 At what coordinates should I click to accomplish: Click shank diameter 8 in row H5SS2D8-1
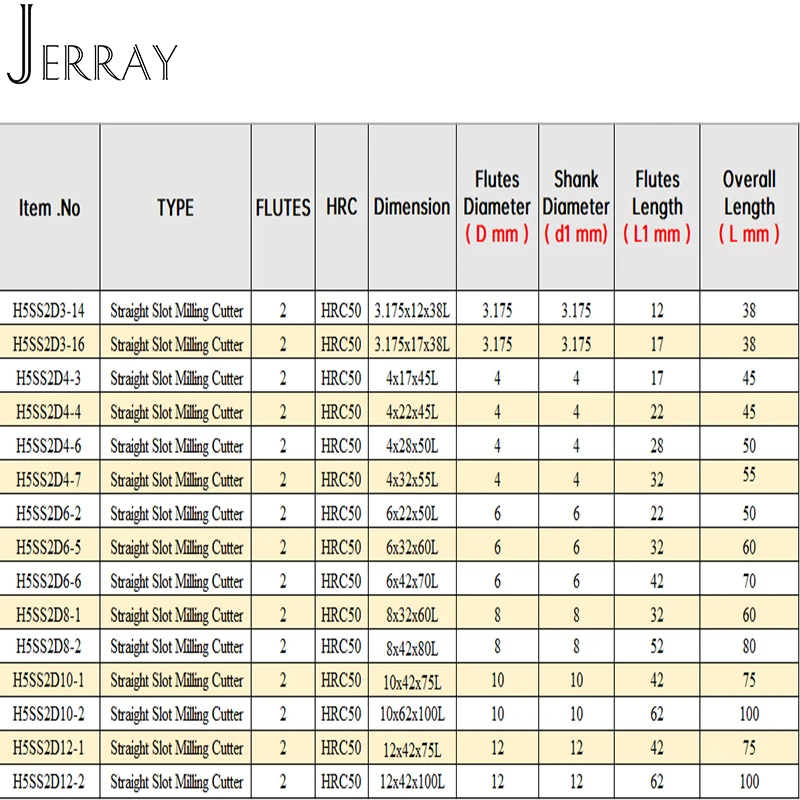[577, 615]
